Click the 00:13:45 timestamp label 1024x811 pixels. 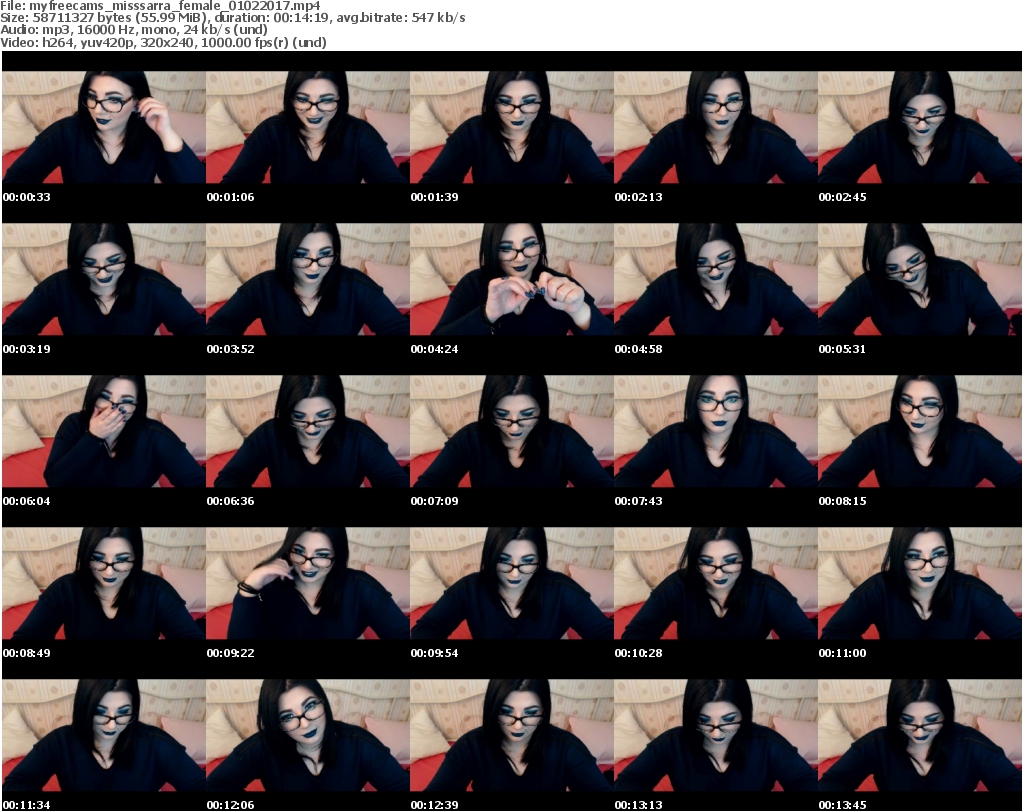coord(842,805)
